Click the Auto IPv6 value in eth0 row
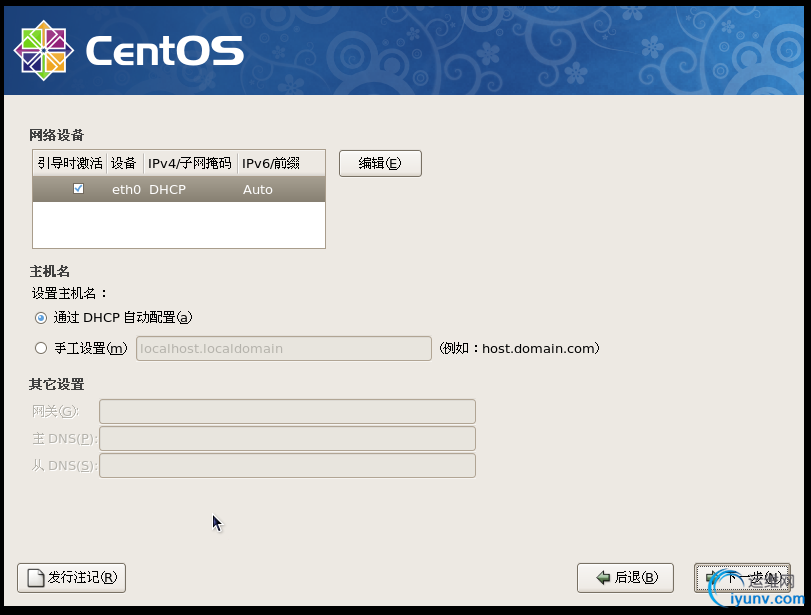Viewport: 811px width, 615px height. 258,189
